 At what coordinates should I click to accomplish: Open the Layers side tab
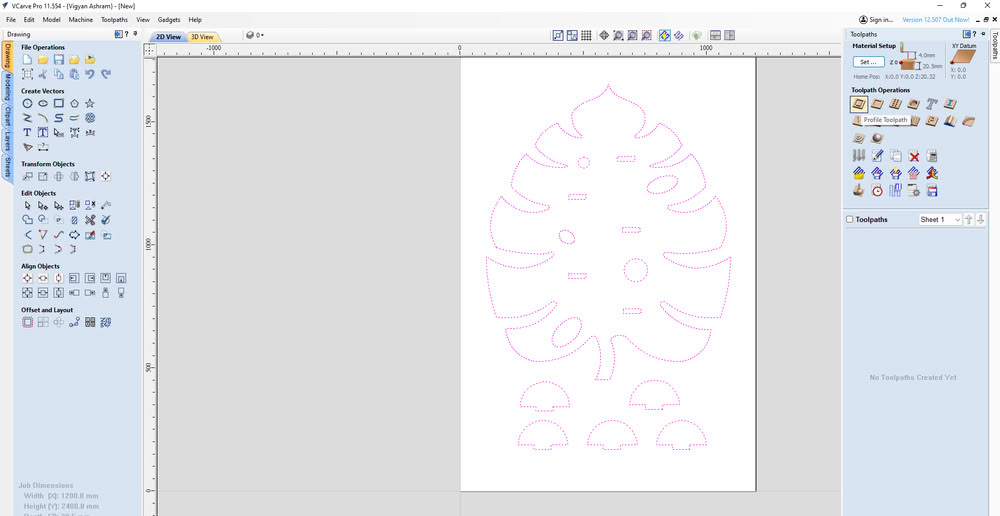[x=7, y=143]
